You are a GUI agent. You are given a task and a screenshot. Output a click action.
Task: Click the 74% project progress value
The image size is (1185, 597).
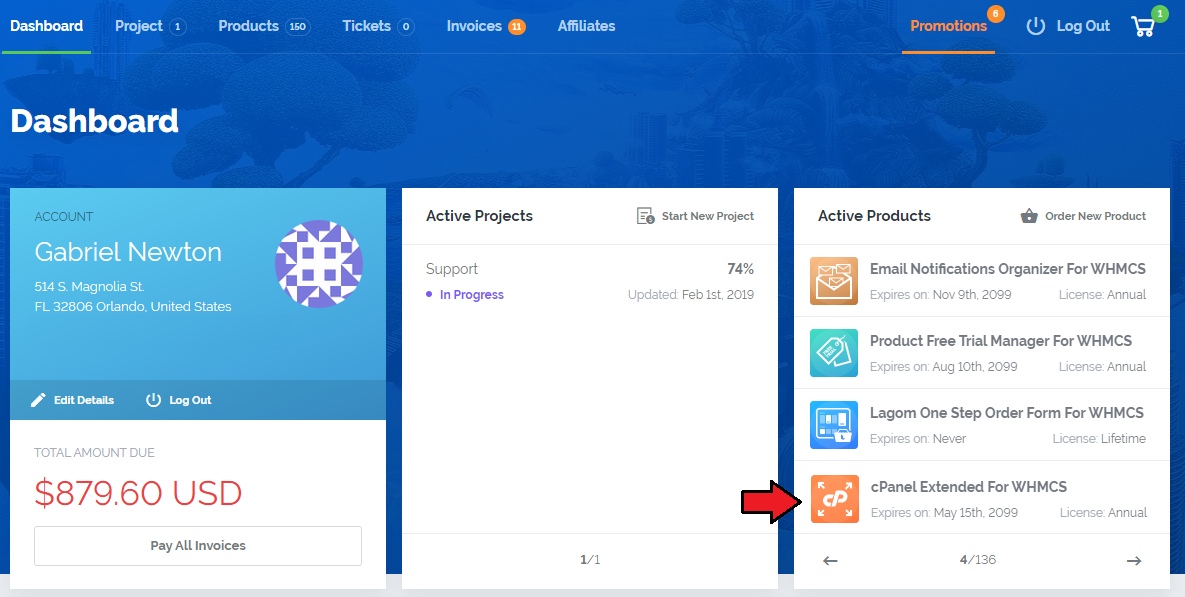[x=741, y=269]
